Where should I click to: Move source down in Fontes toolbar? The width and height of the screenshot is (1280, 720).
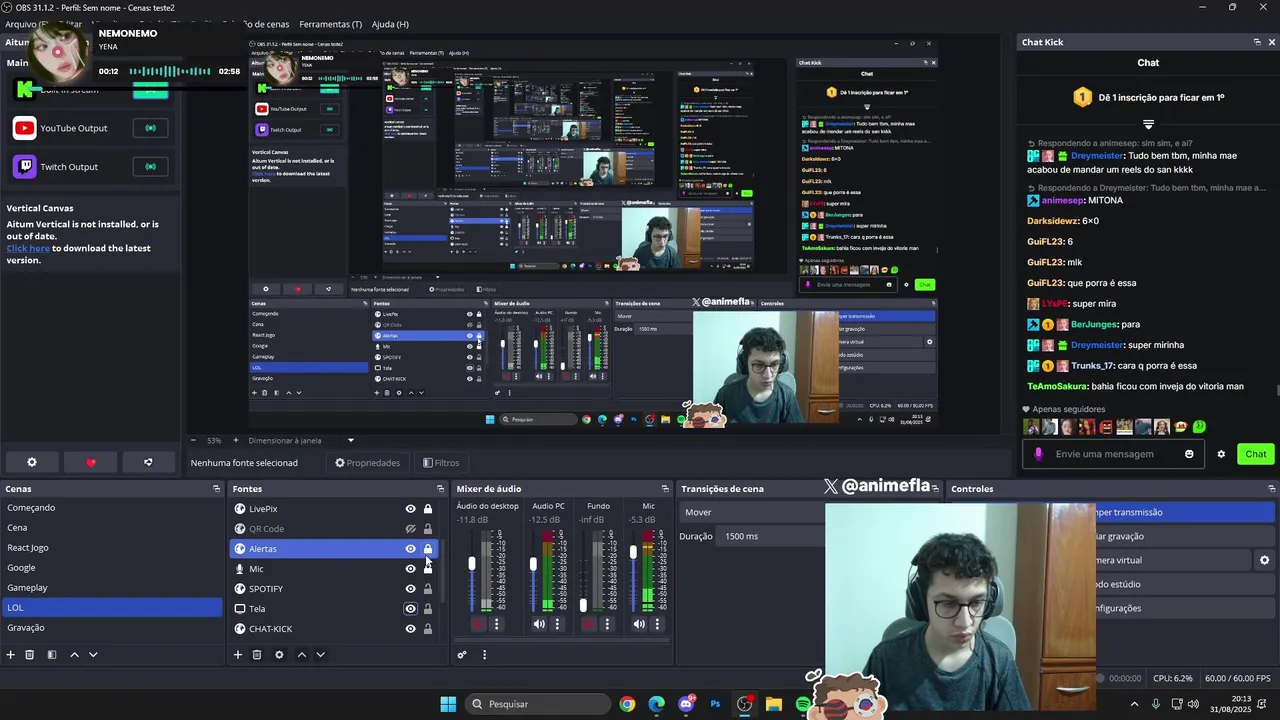(320, 655)
